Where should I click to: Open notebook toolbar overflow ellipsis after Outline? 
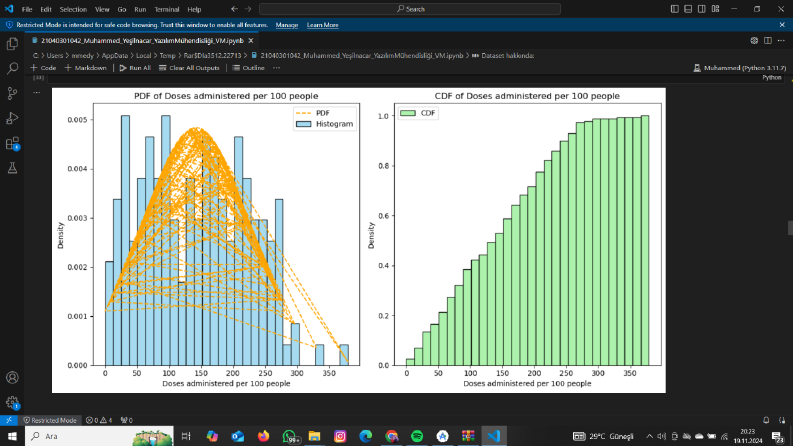click(277, 68)
